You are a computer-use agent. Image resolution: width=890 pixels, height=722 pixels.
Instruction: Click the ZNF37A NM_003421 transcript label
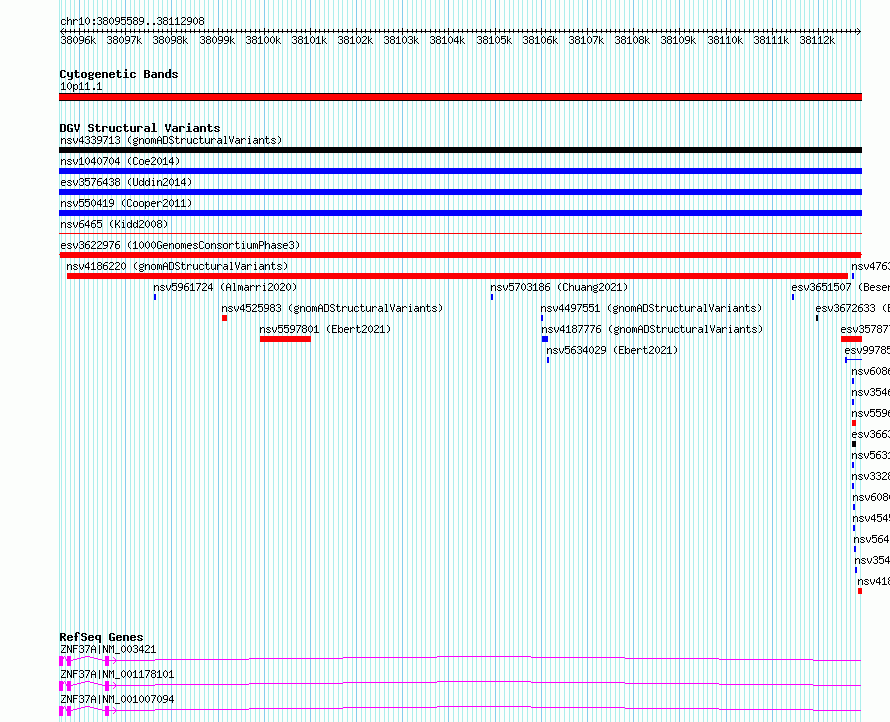coord(108,650)
